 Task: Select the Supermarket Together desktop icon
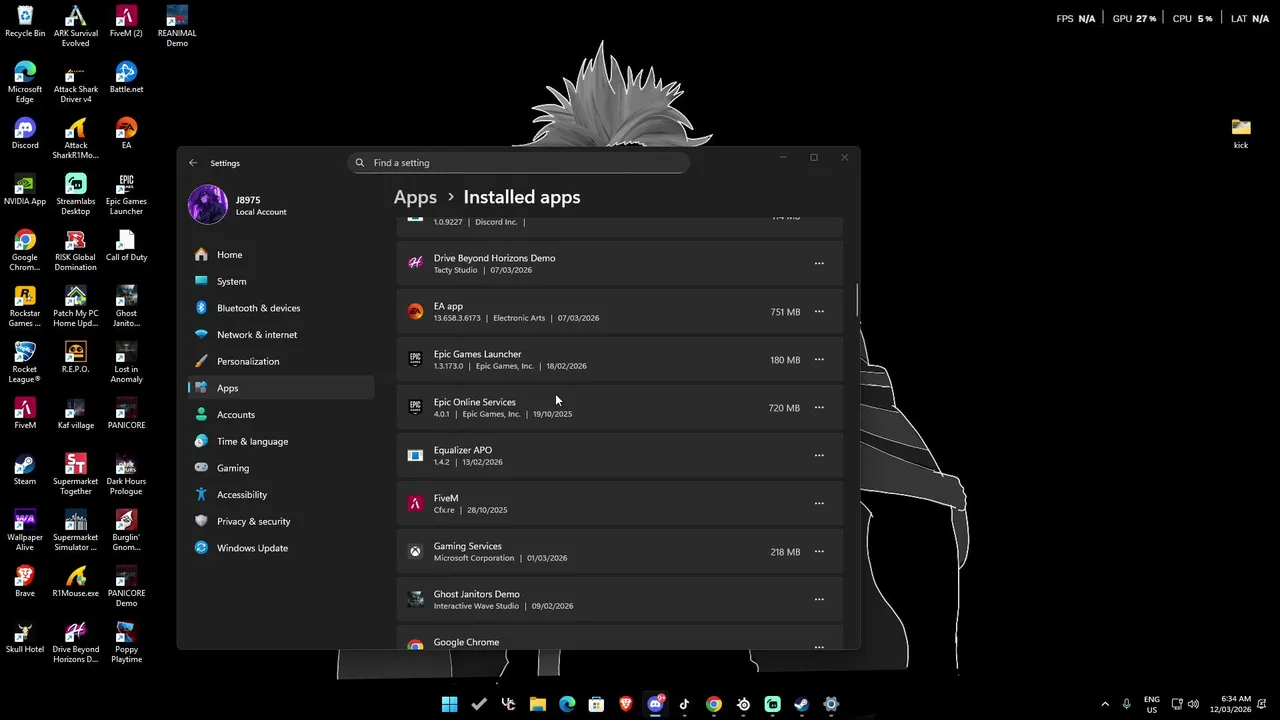[76, 474]
